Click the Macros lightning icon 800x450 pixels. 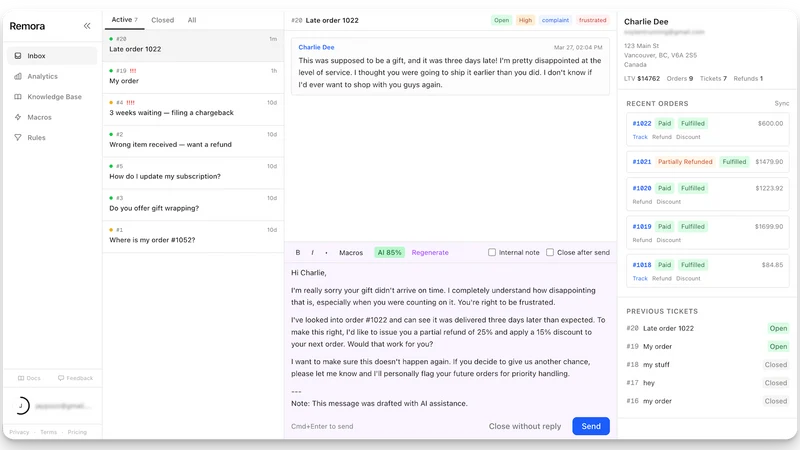(x=18, y=117)
